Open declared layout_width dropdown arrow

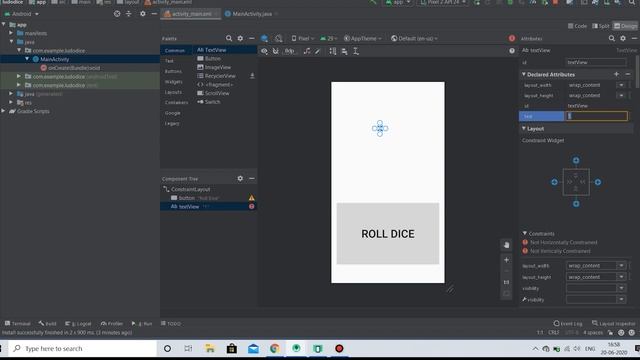[621, 85]
